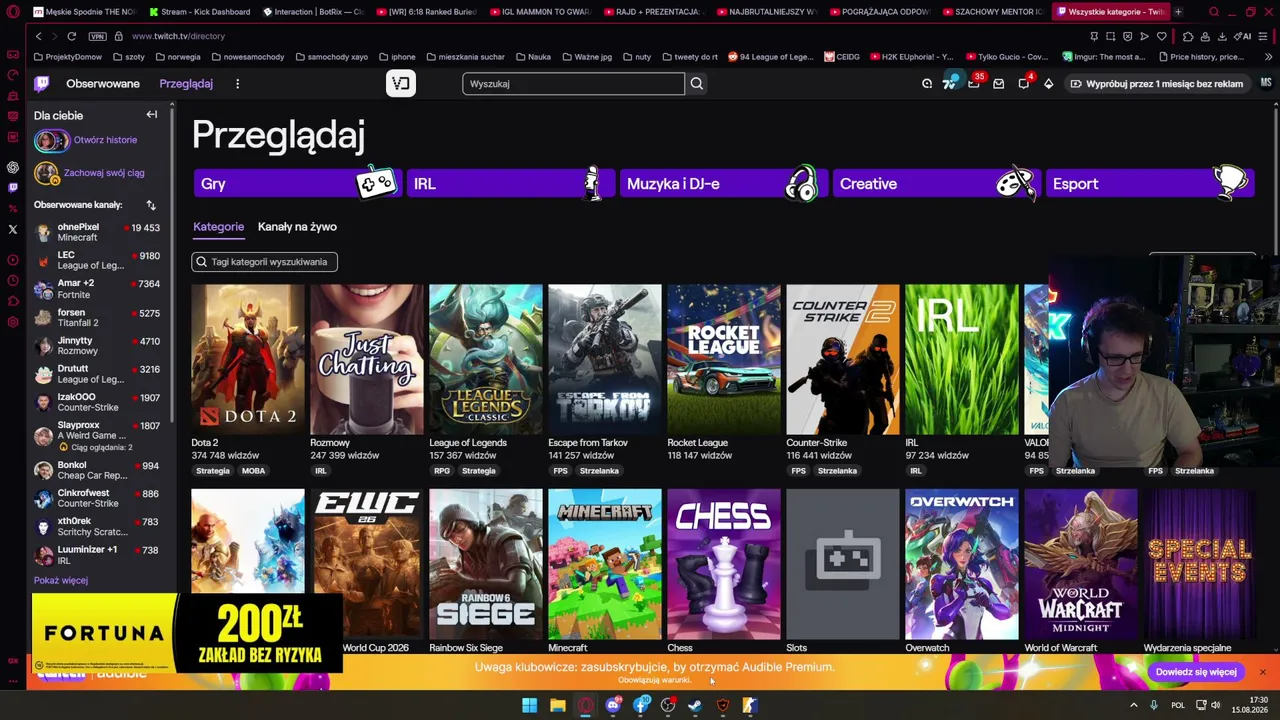Open X in the Opera sidebar
This screenshot has height=720, width=1280.
13,229
